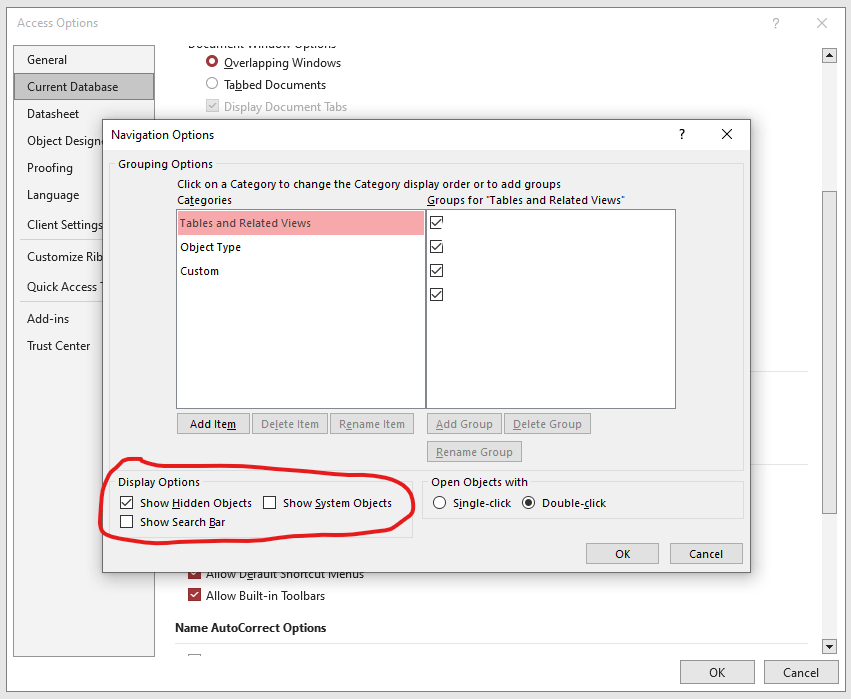Click scroll down arrow in Access Options
Screen dimensions: 851x699
click(829, 646)
